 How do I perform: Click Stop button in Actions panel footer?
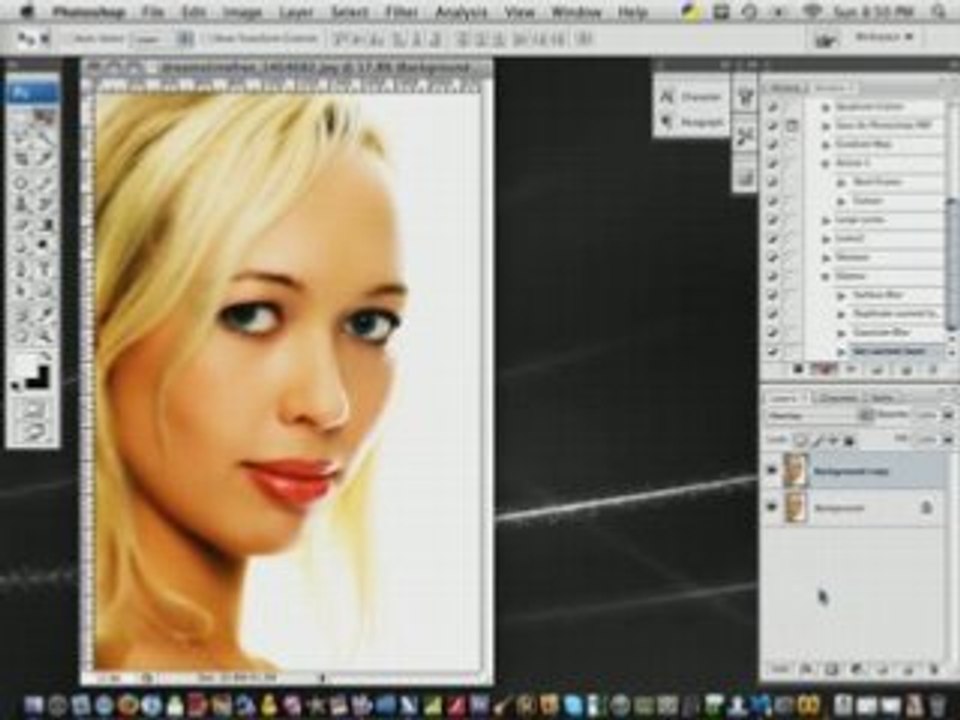(798, 369)
